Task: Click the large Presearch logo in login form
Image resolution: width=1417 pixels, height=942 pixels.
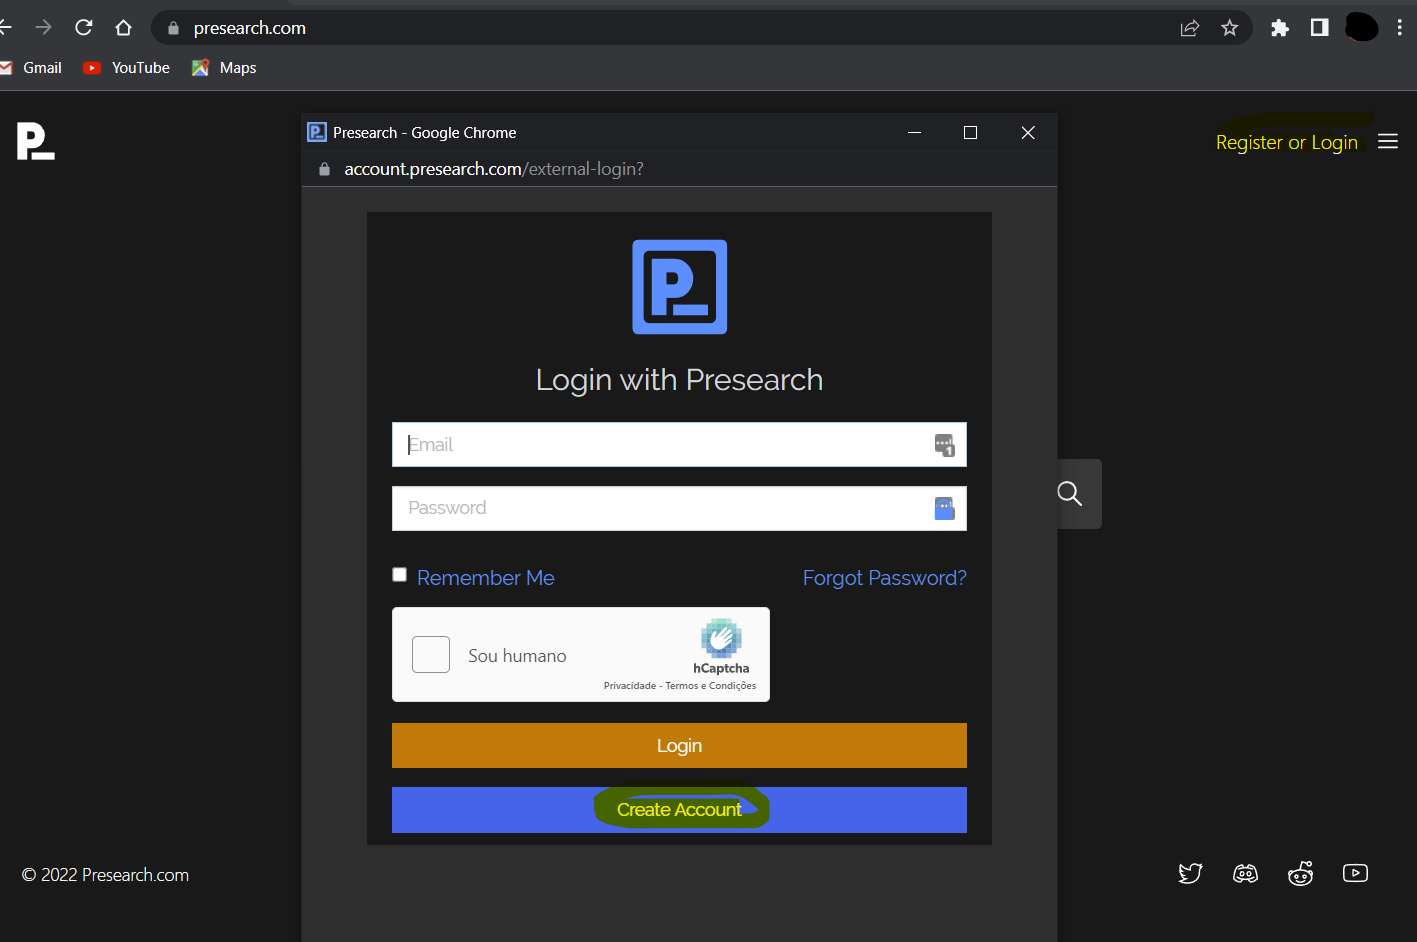Action: tap(680, 287)
